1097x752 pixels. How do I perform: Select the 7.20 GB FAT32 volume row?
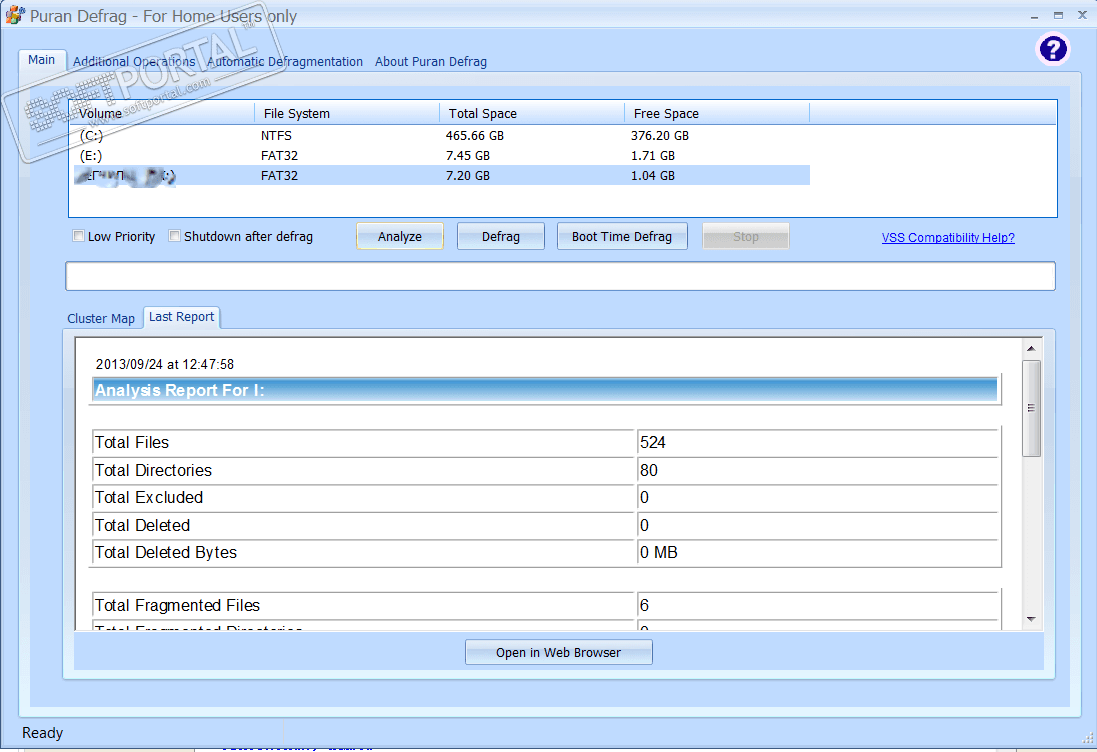[x=442, y=175]
